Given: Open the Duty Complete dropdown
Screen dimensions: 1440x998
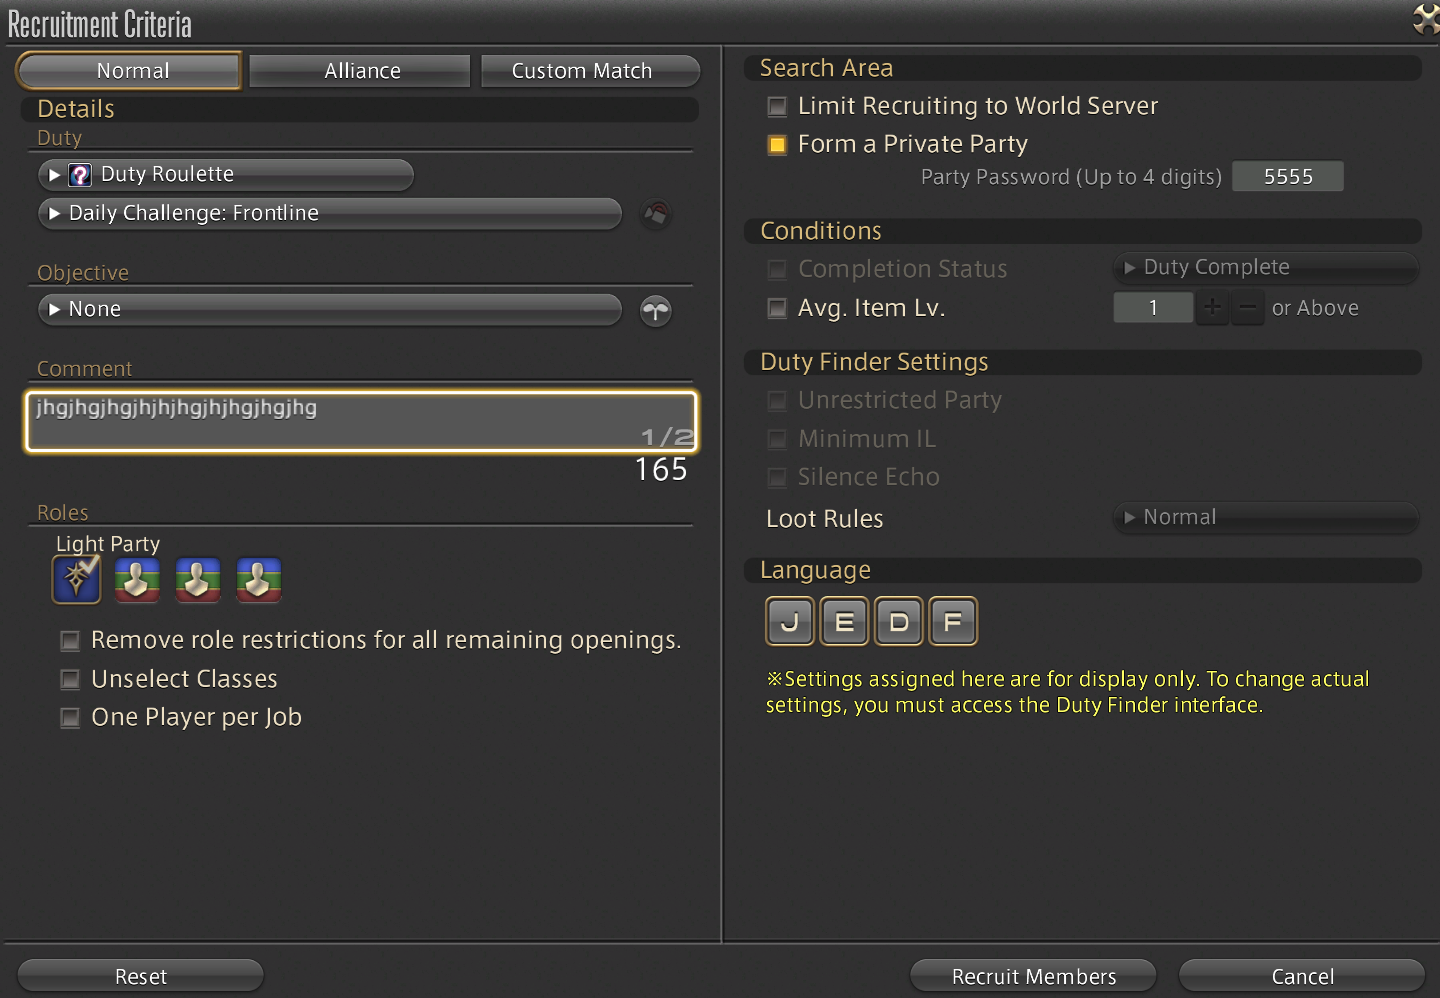Looking at the screenshot, I should (1266, 268).
